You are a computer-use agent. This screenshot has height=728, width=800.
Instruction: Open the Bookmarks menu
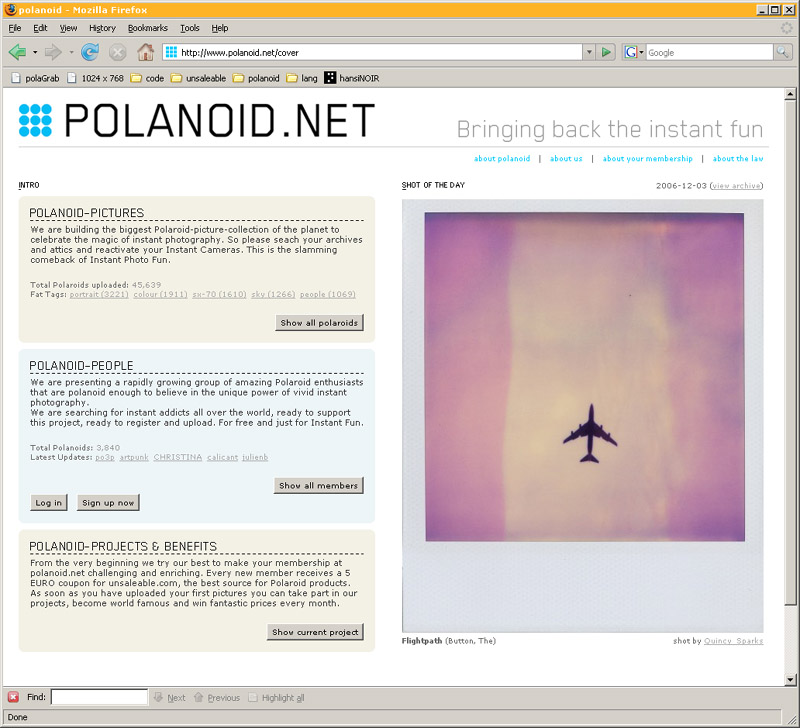[x=148, y=28]
